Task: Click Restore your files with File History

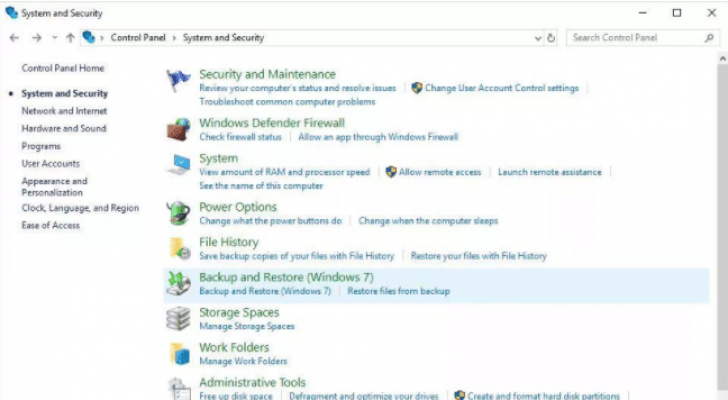Action: (479, 256)
